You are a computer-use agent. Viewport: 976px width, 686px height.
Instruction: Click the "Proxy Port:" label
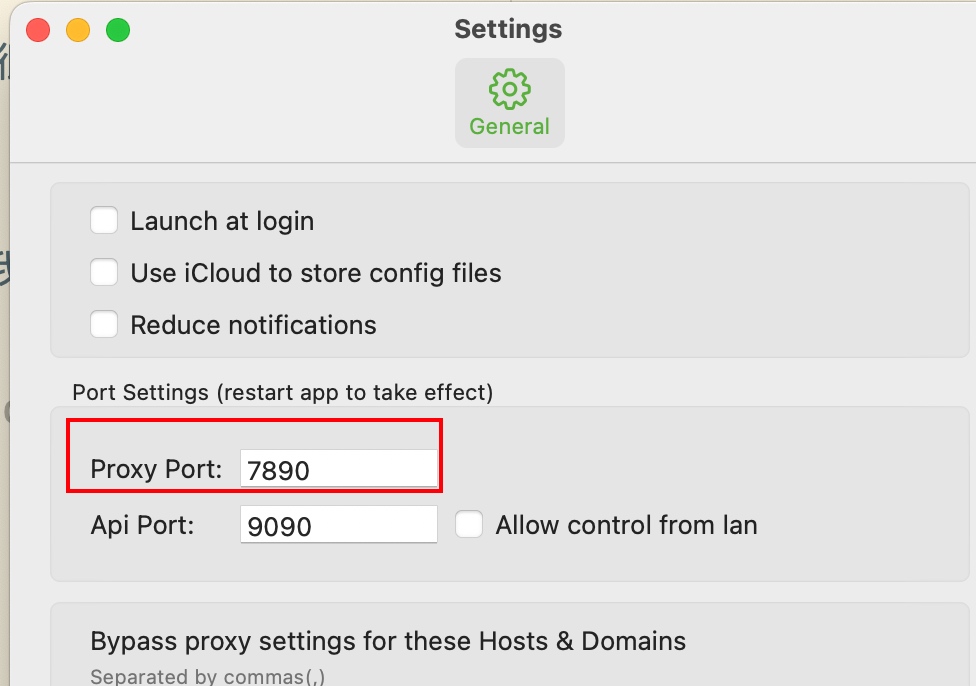point(156,469)
